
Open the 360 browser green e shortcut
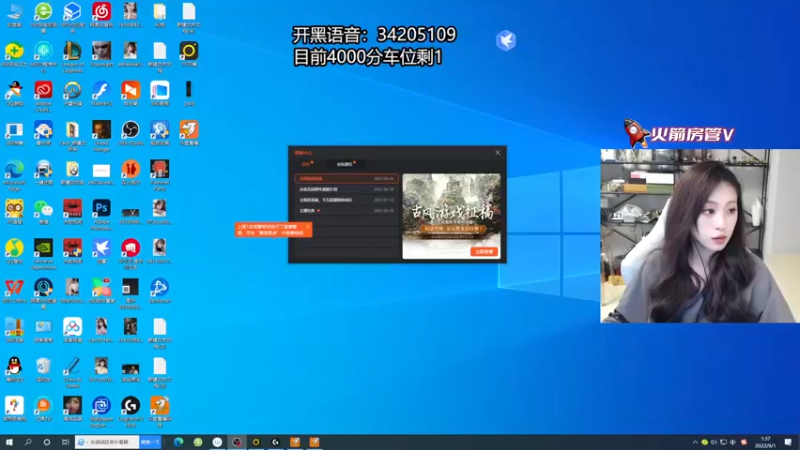[43, 16]
